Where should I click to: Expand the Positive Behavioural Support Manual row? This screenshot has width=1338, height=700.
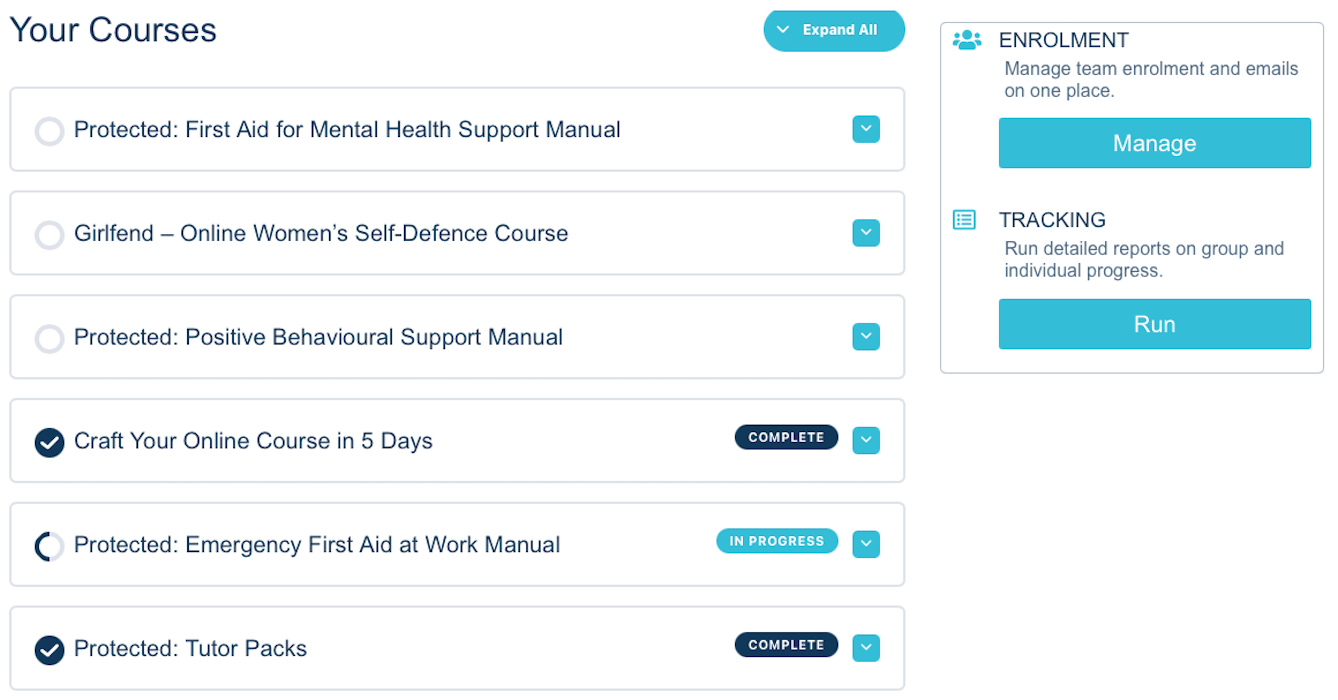pos(866,337)
